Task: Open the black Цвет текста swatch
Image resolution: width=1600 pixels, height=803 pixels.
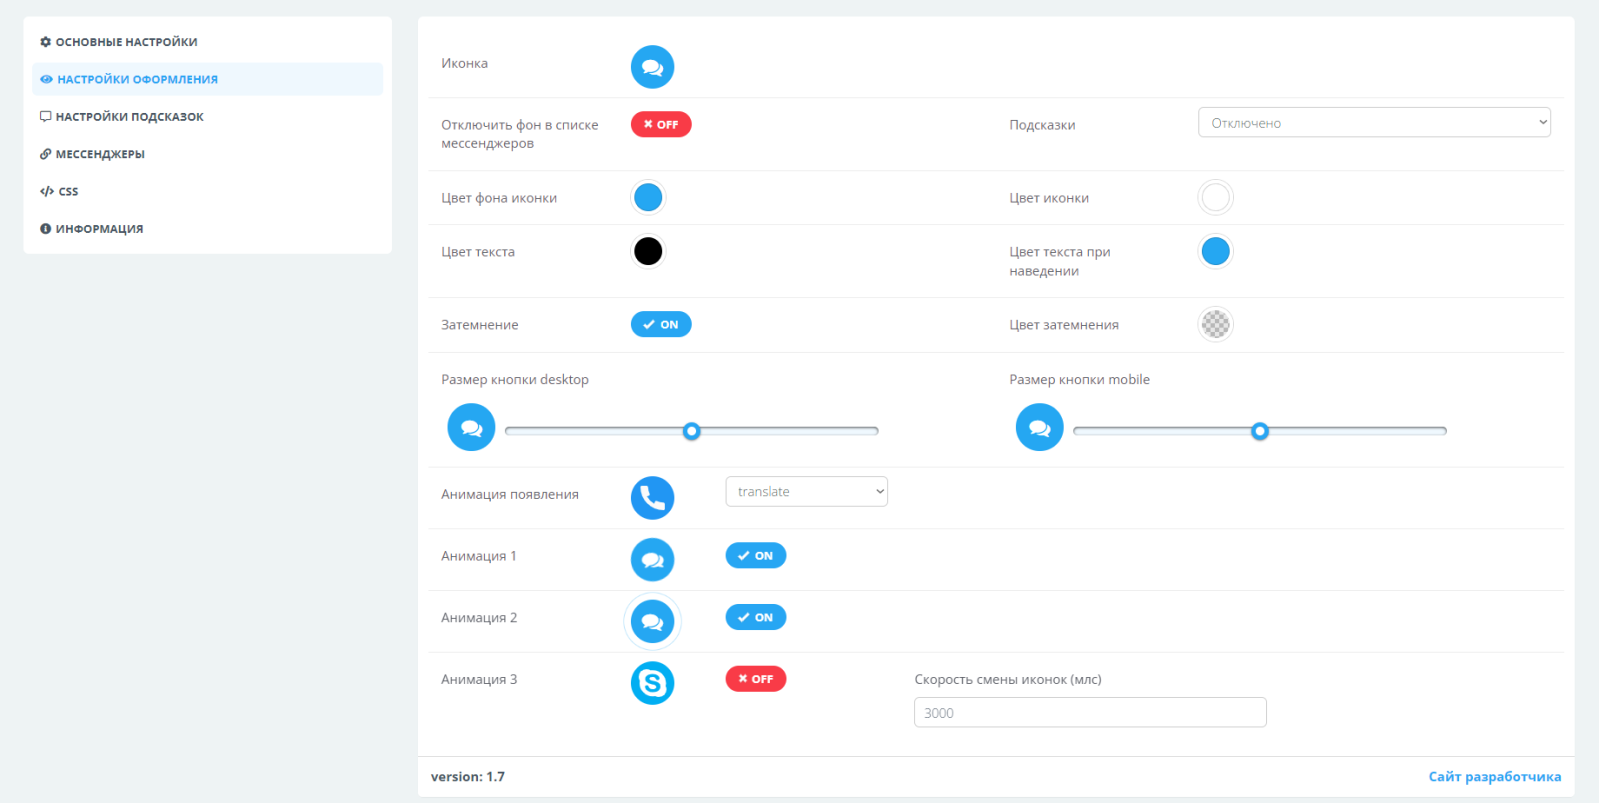Action: [648, 251]
